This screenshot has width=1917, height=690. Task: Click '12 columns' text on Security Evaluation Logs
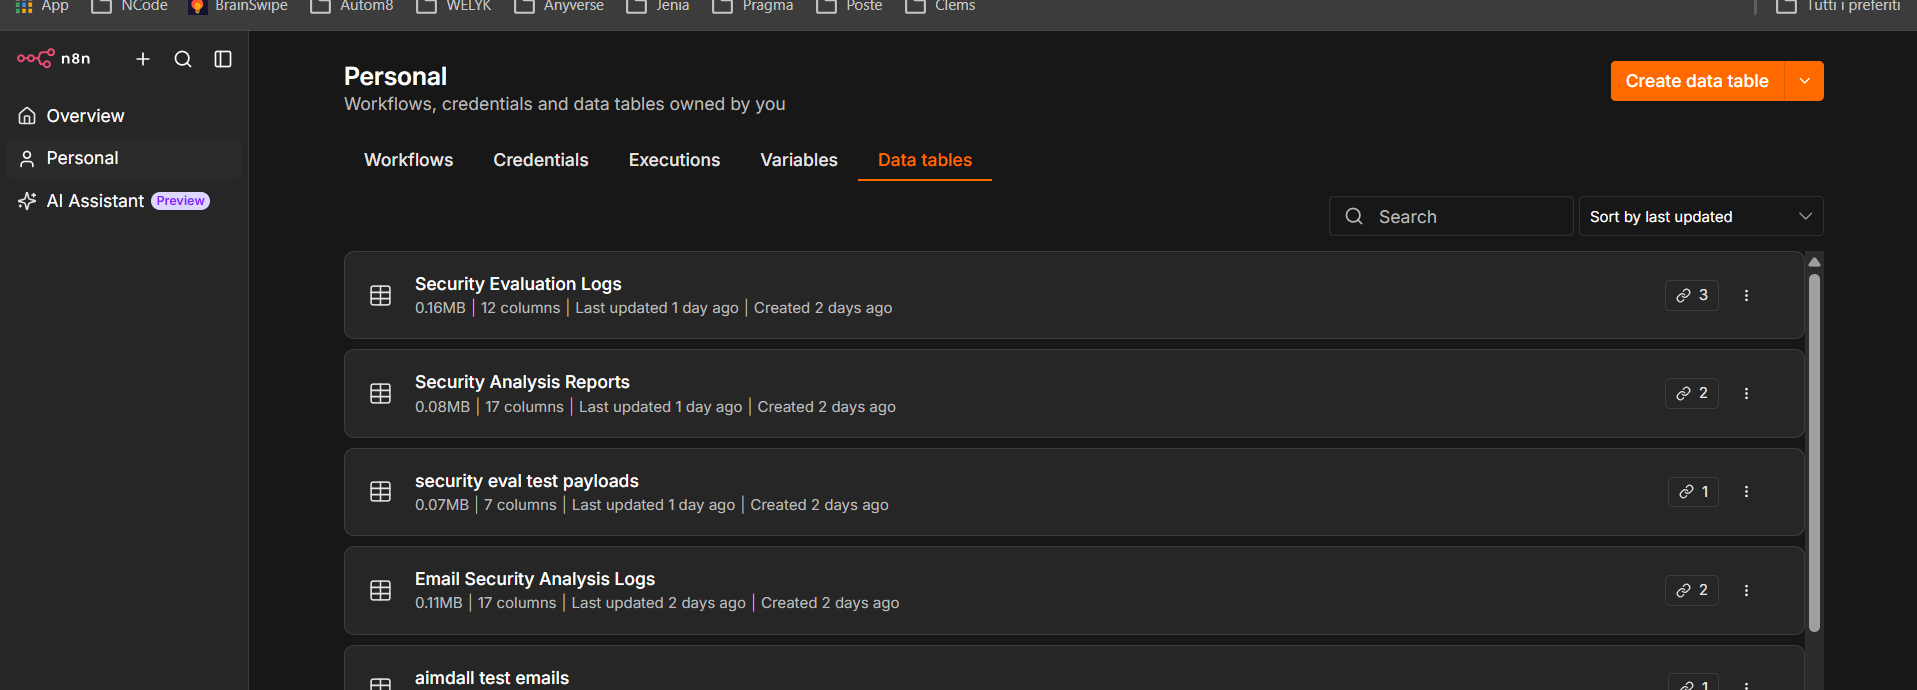pyautogui.click(x=520, y=308)
